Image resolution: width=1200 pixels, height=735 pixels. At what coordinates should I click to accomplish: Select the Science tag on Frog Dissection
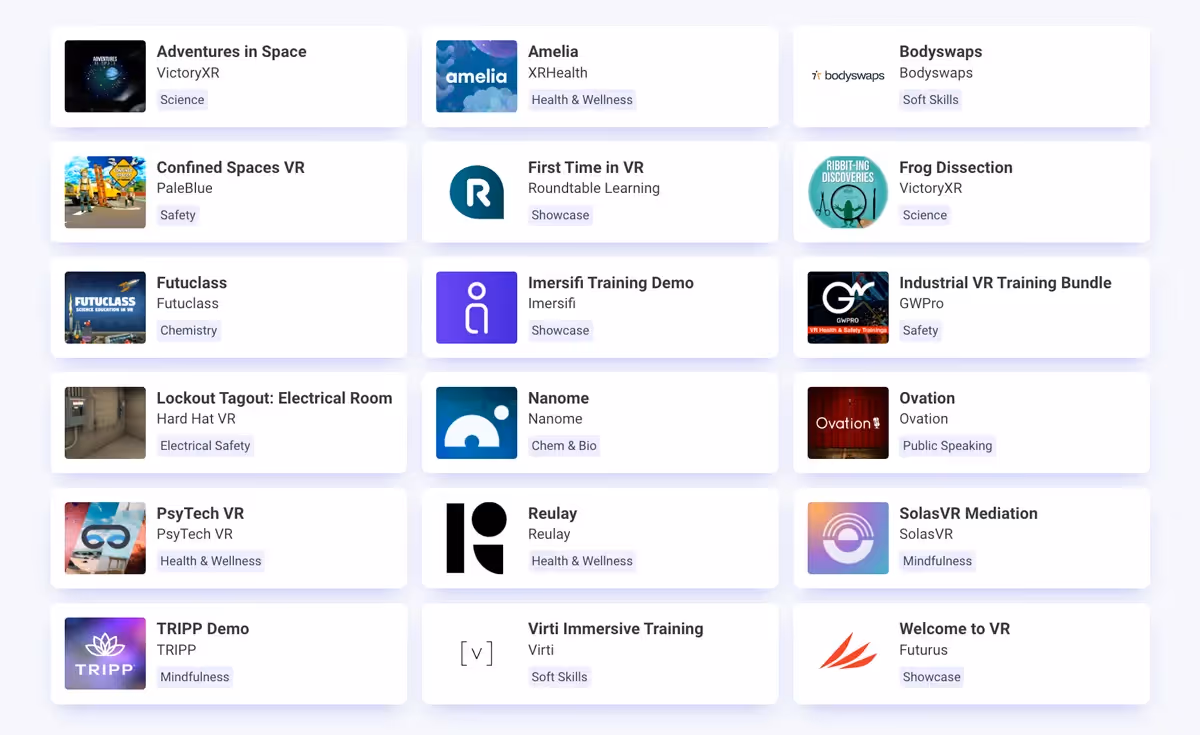(x=925, y=215)
